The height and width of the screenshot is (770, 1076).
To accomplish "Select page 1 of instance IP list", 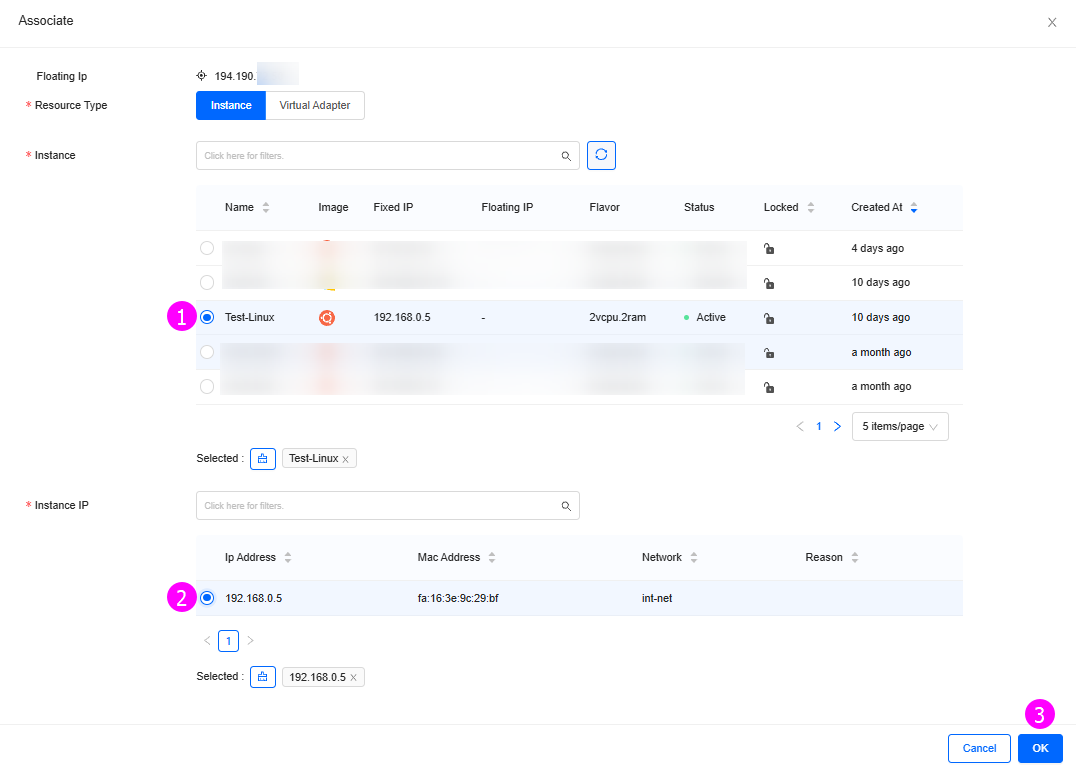I will 229,640.
